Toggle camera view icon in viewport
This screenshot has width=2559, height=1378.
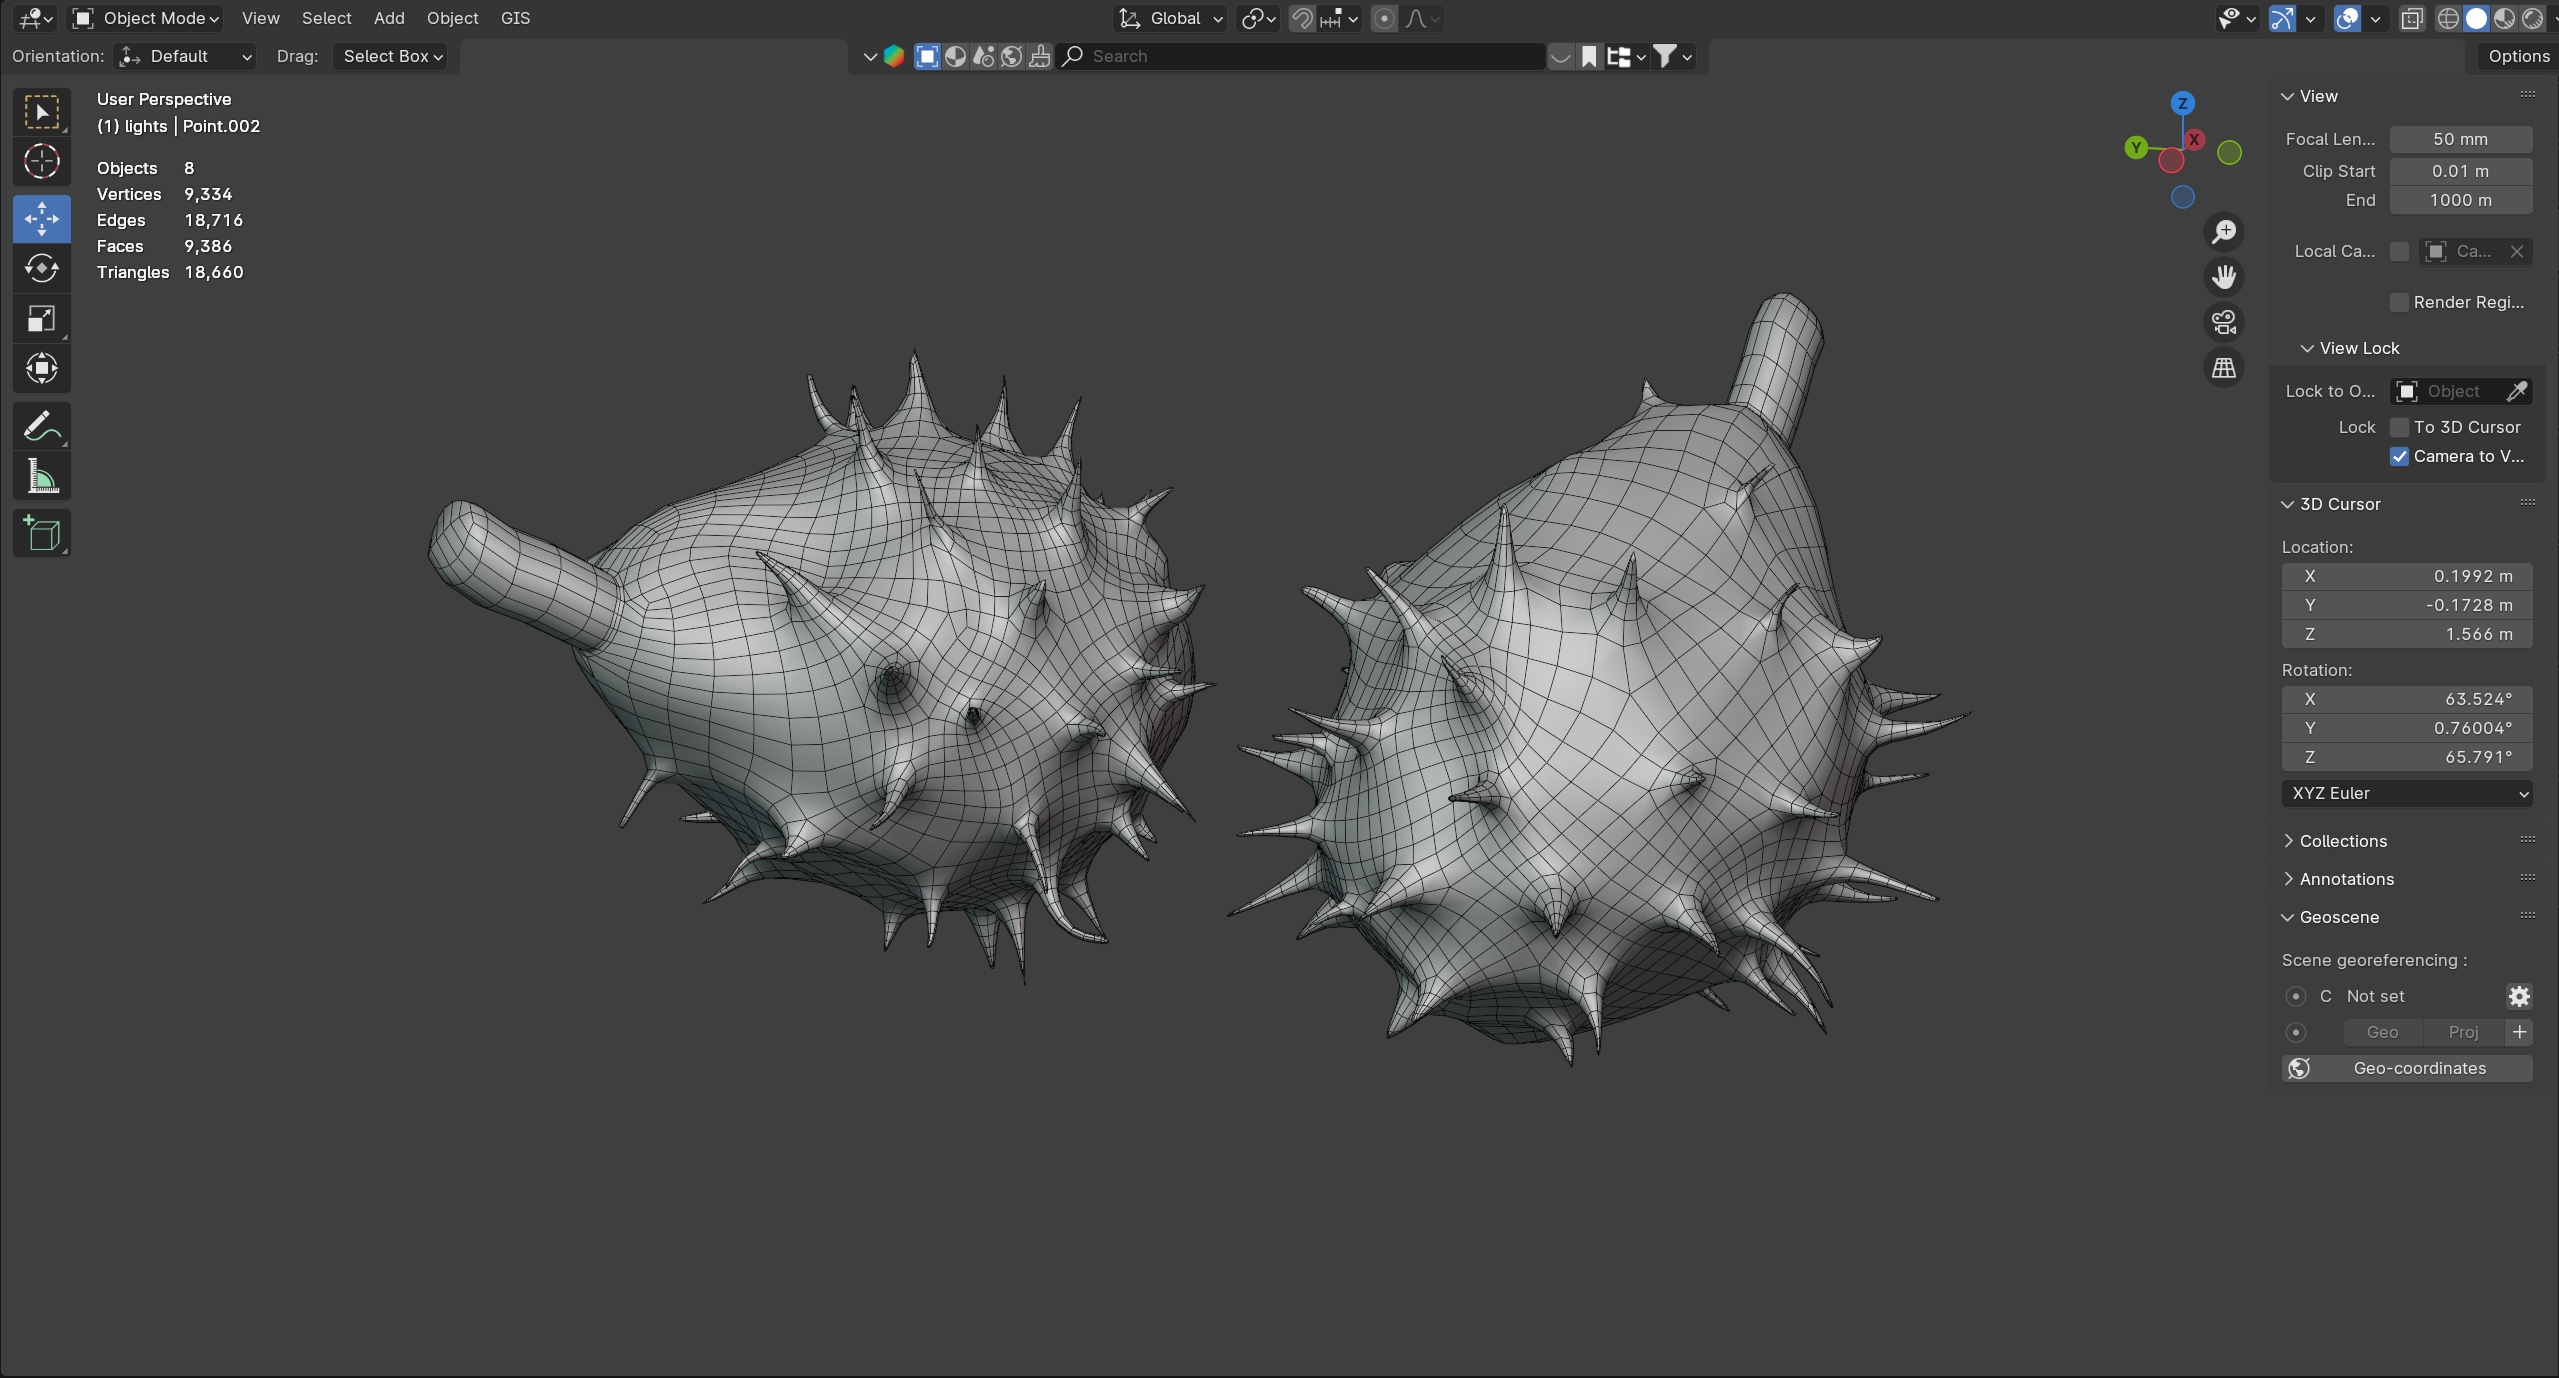(x=2223, y=322)
